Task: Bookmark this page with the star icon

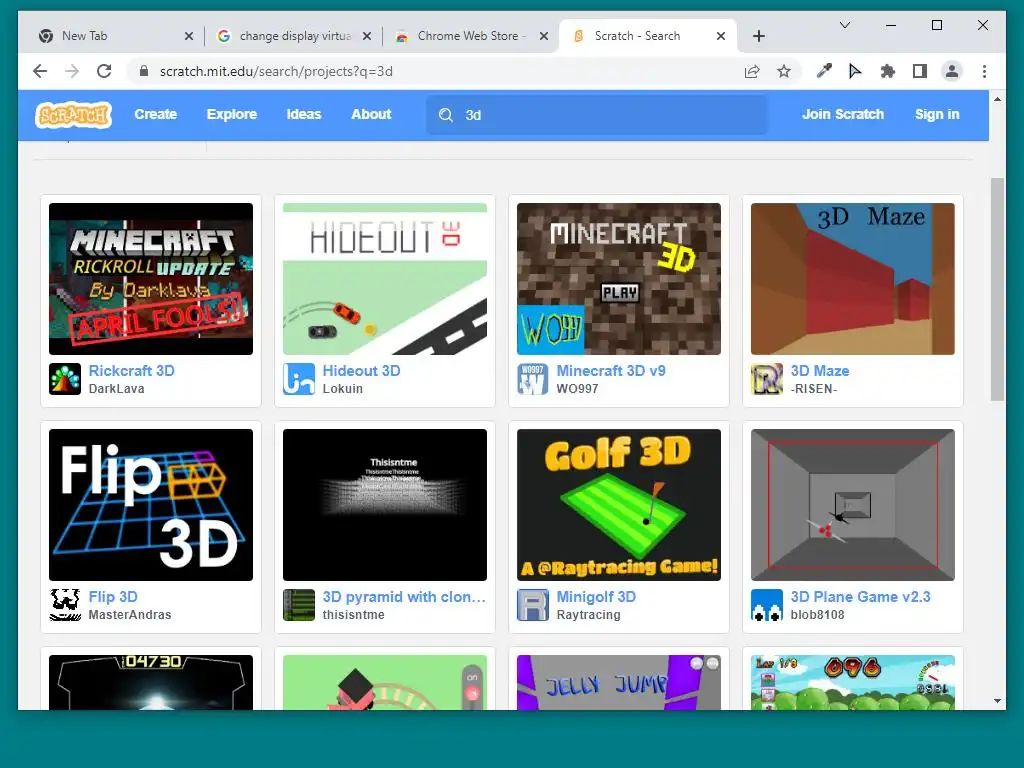Action: [x=784, y=71]
